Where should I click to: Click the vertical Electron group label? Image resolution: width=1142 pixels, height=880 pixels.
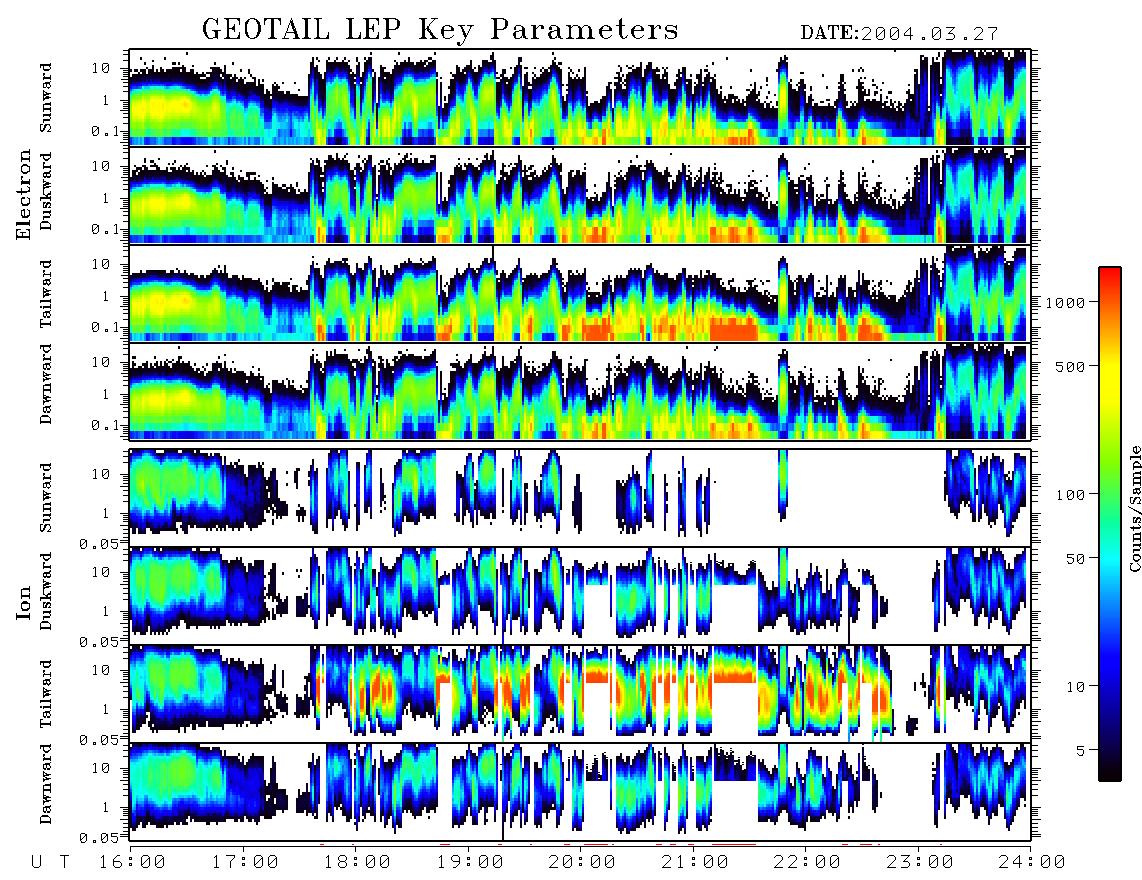pyautogui.click(x=24, y=194)
